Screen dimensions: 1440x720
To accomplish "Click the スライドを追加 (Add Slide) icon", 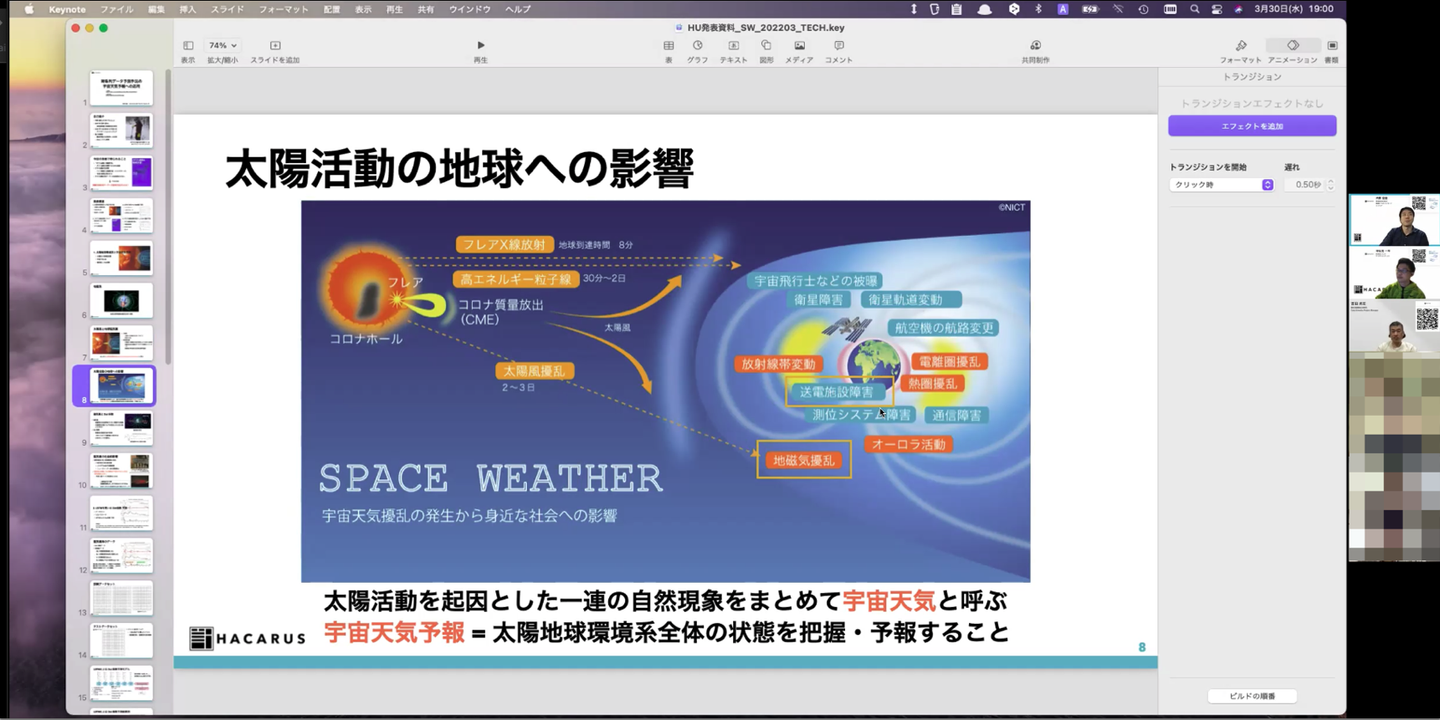I will click(x=275, y=46).
